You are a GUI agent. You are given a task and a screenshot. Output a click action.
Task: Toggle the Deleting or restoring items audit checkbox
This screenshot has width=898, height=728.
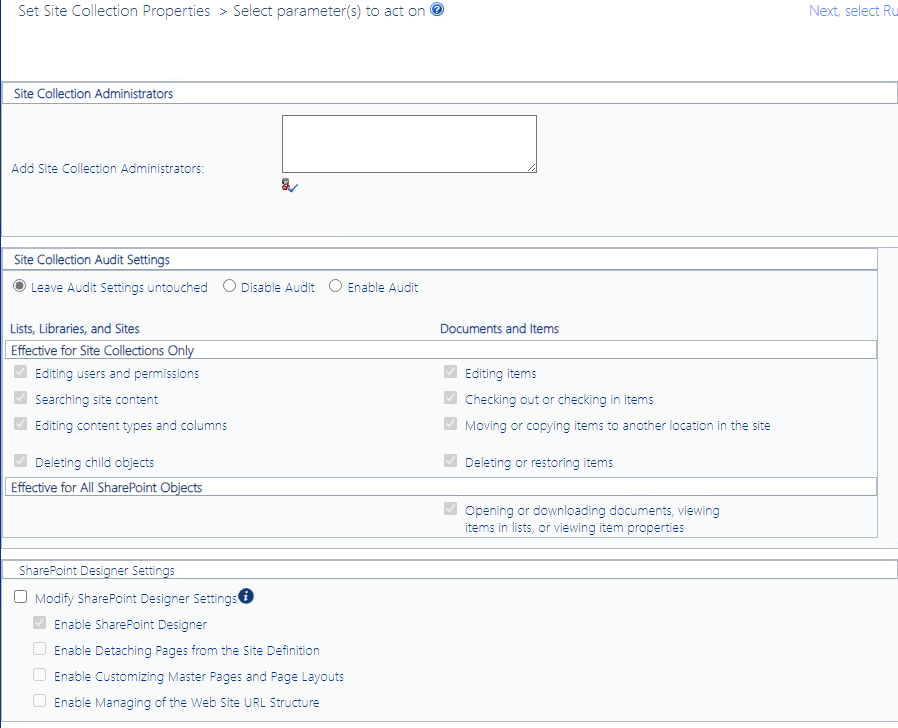[x=449, y=460]
